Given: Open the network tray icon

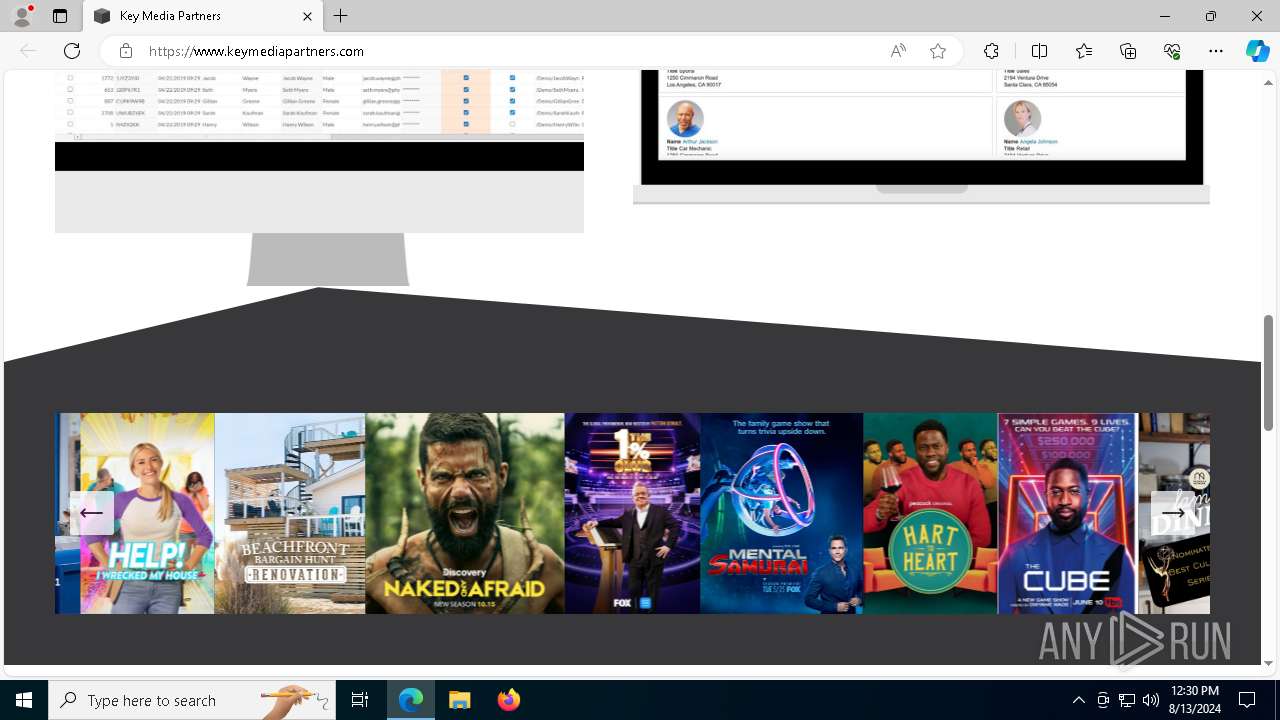Looking at the screenshot, I should [x=1127, y=700].
